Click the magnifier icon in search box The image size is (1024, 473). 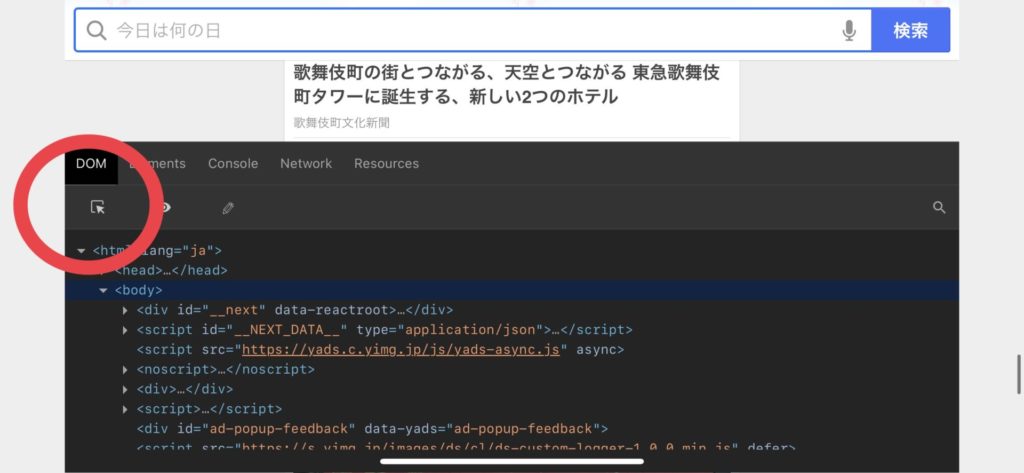(x=96, y=31)
